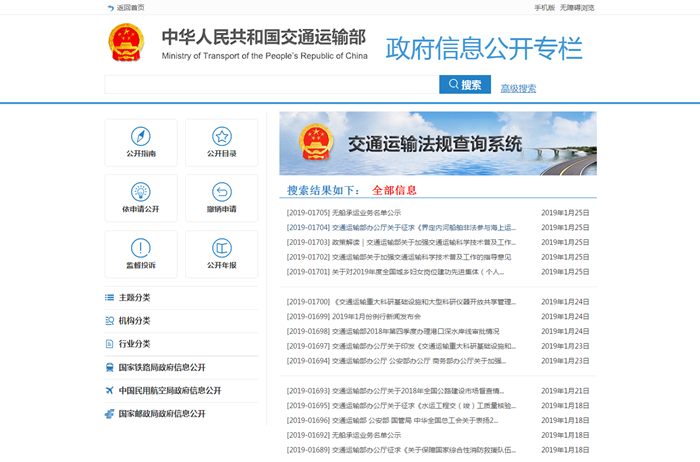Click date 2019年1月18日 on row [2019-01689]
This screenshot has width=700, height=462.
coord(565,450)
